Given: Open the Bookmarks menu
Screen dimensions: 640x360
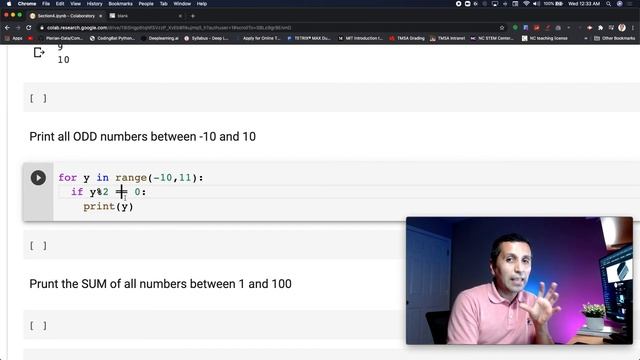Looking at the screenshot, I should click(120, 4).
